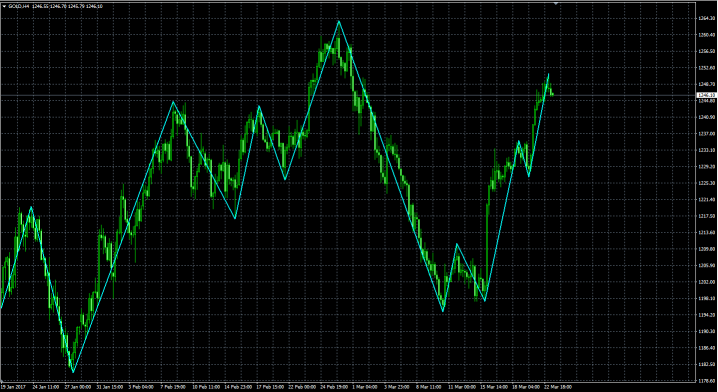Click the 1264.30 price scale label
718x392 pixels.
point(707,18)
